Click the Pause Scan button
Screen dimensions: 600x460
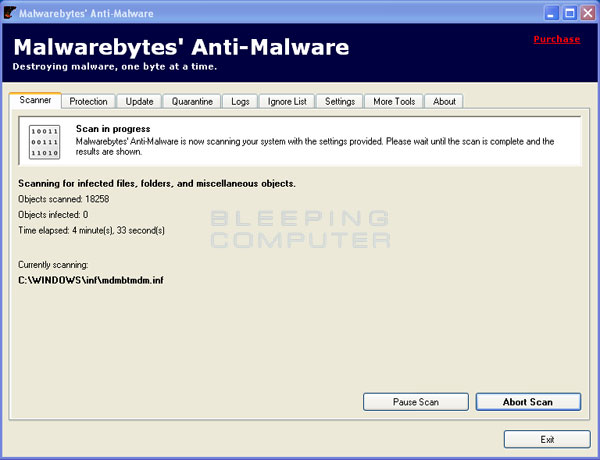416,402
